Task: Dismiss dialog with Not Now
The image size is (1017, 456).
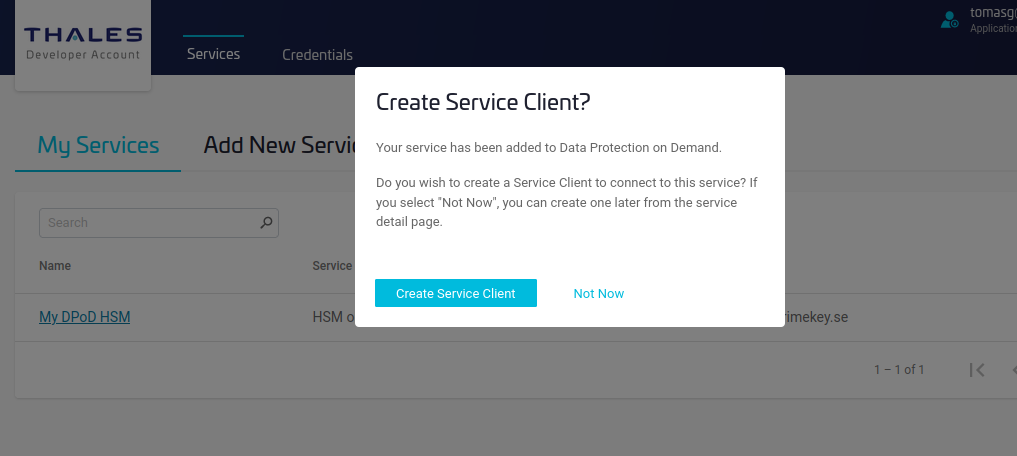Action: 598,293
